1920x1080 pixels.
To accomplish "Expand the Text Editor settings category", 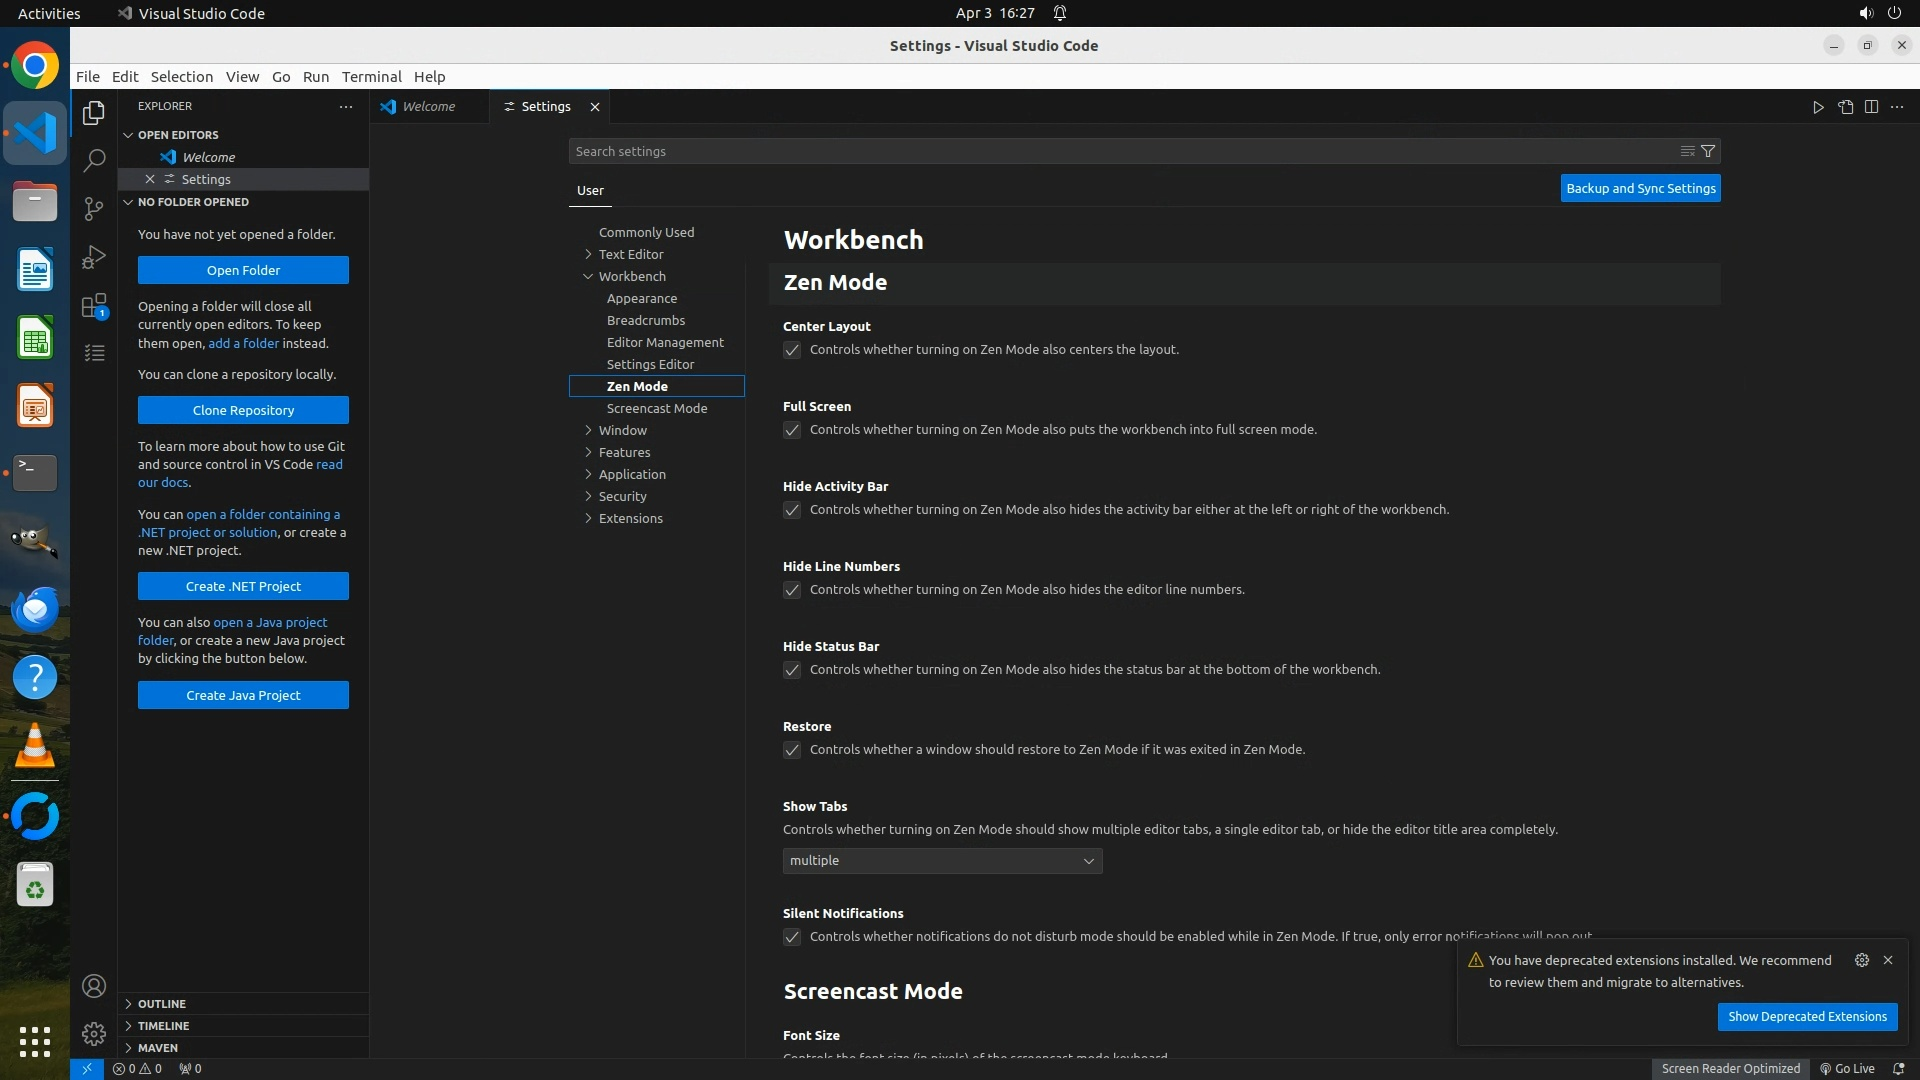I will pos(630,254).
